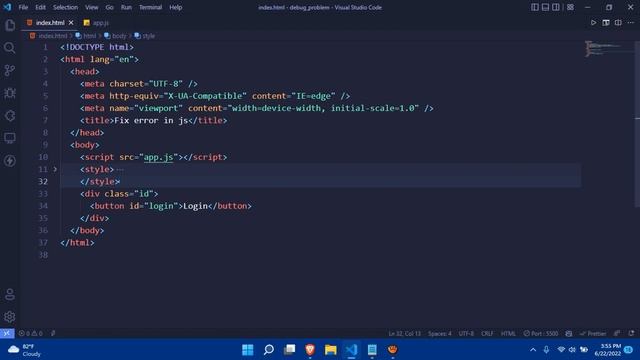Open the Search view in activity bar

click(x=10, y=48)
